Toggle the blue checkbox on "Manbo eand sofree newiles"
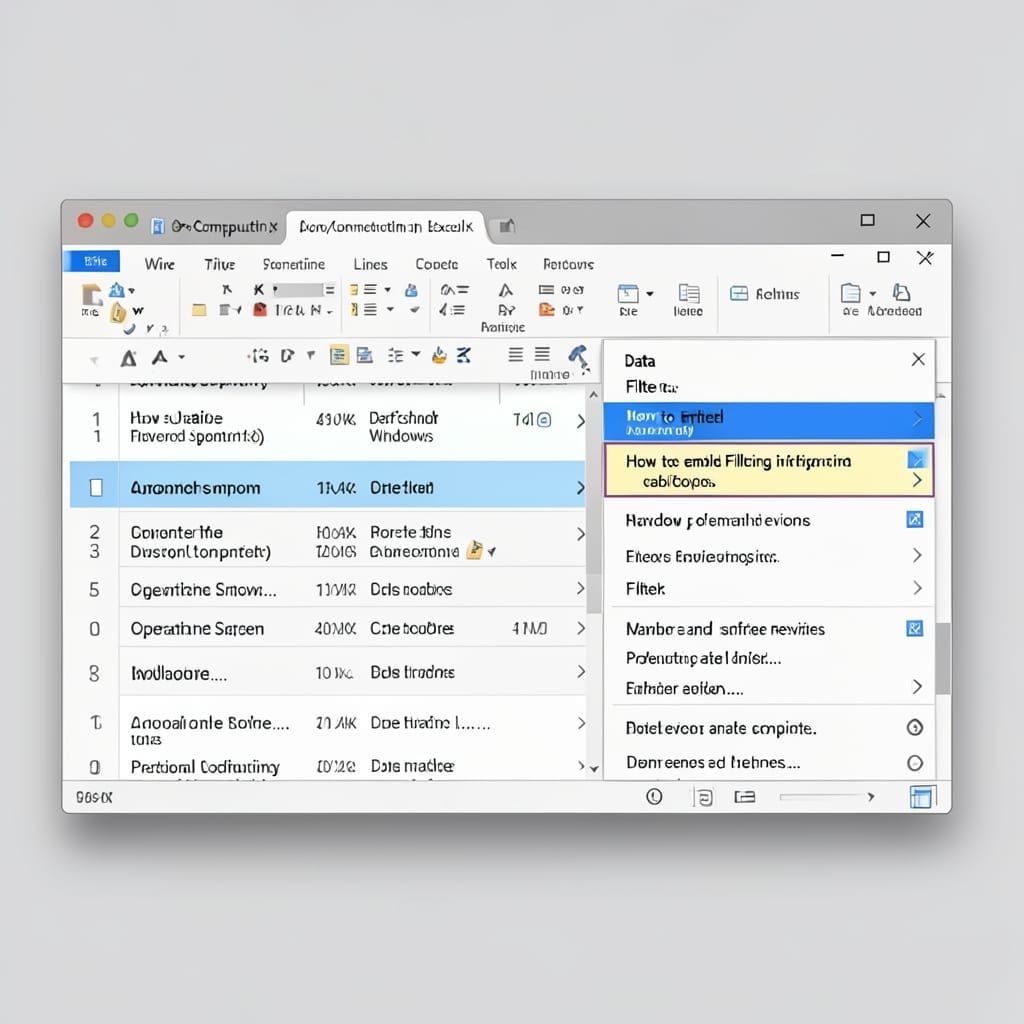Screen dimensions: 1024x1024 tap(915, 628)
